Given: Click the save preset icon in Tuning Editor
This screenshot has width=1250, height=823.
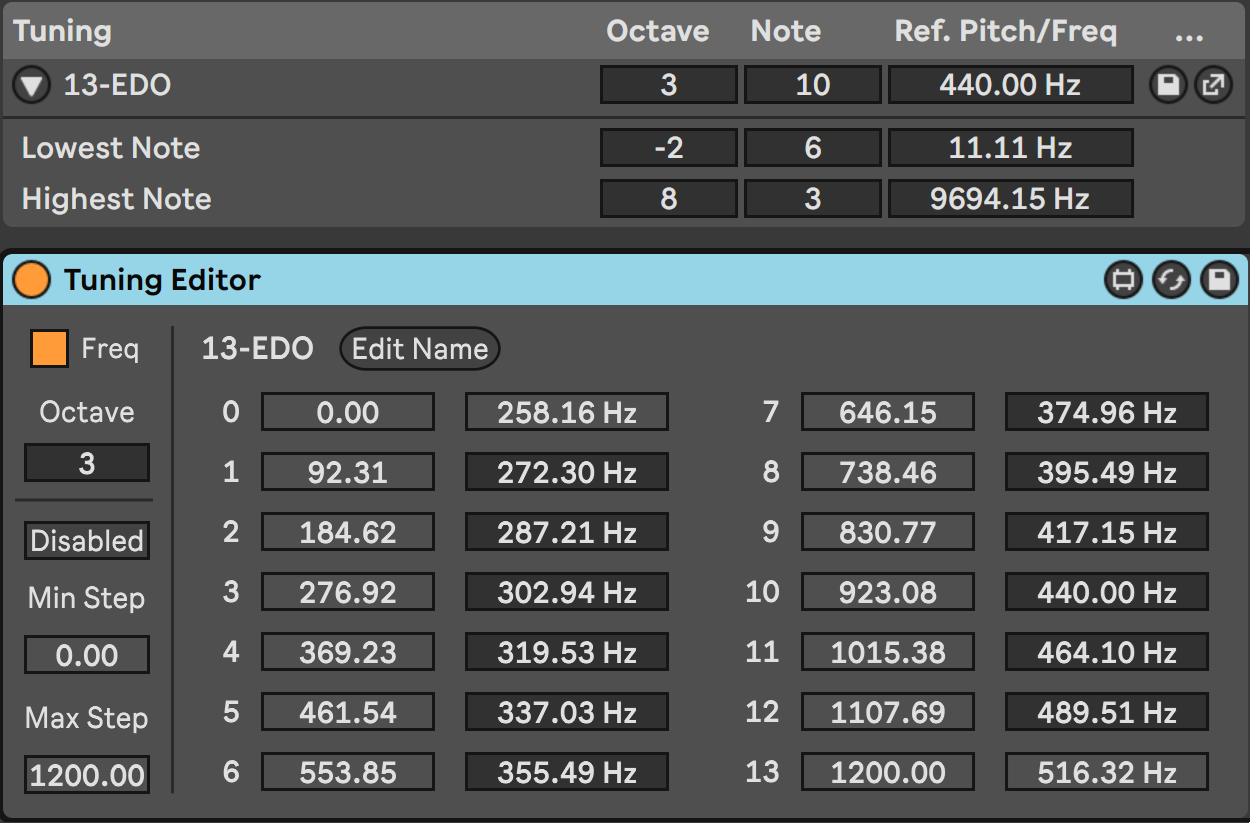Looking at the screenshot, I should pyautogui.click(x=1218, y=280).
